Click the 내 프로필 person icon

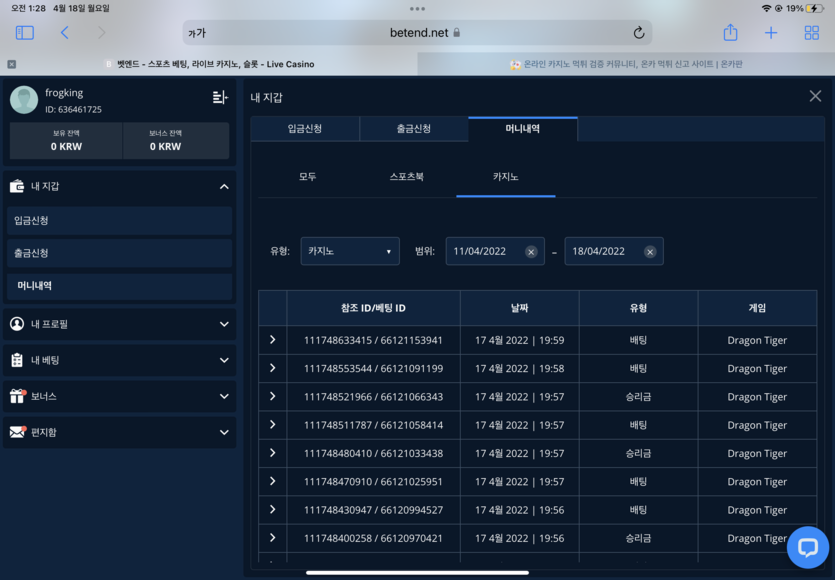tap(17, 324)
